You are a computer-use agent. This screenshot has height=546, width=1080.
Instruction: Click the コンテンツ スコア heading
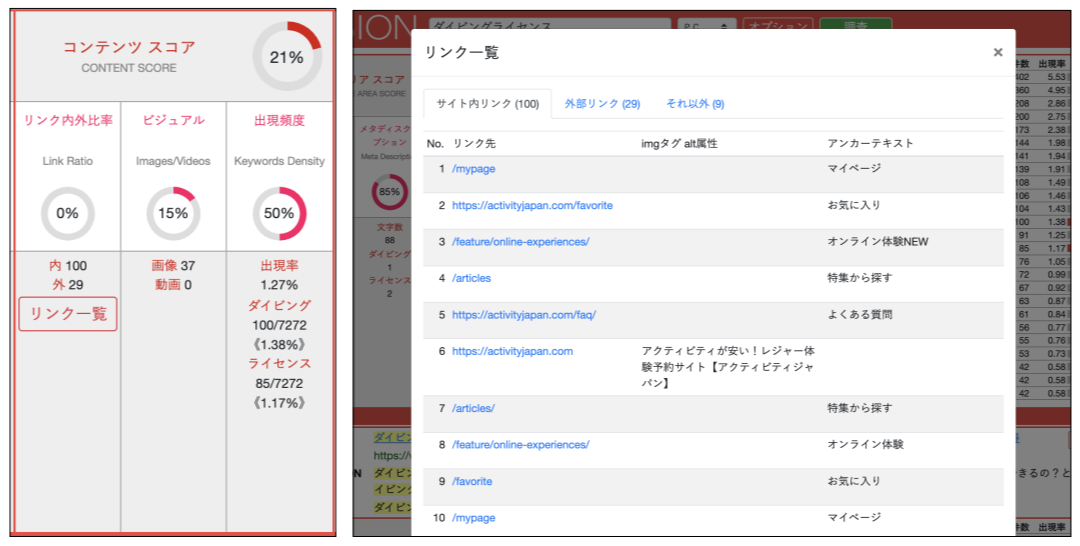pyautogui.click(x=129, y=47)
